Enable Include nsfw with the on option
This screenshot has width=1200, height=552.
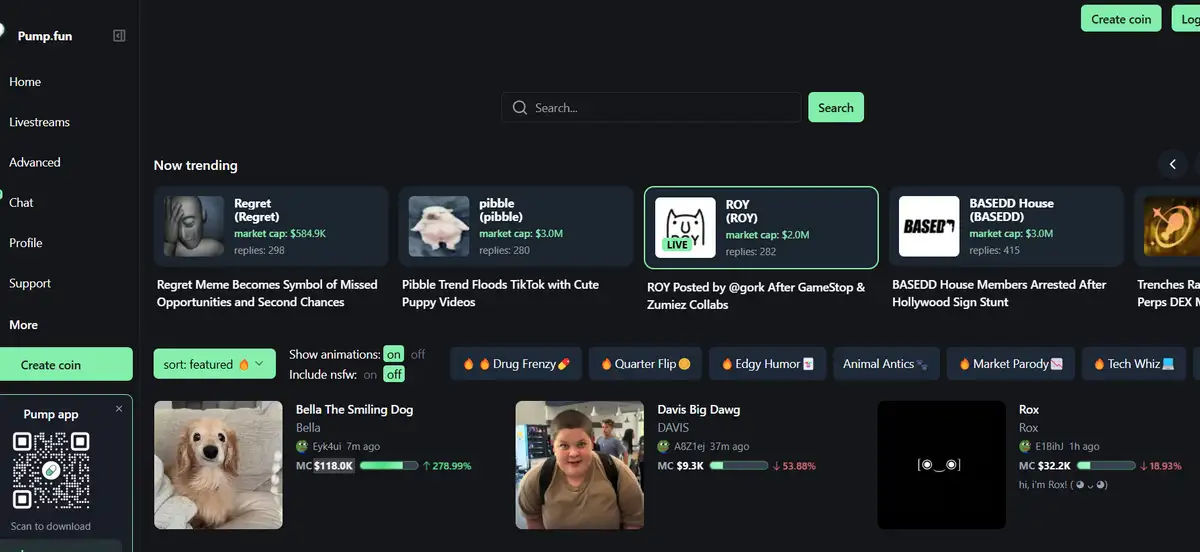[371, 374]
